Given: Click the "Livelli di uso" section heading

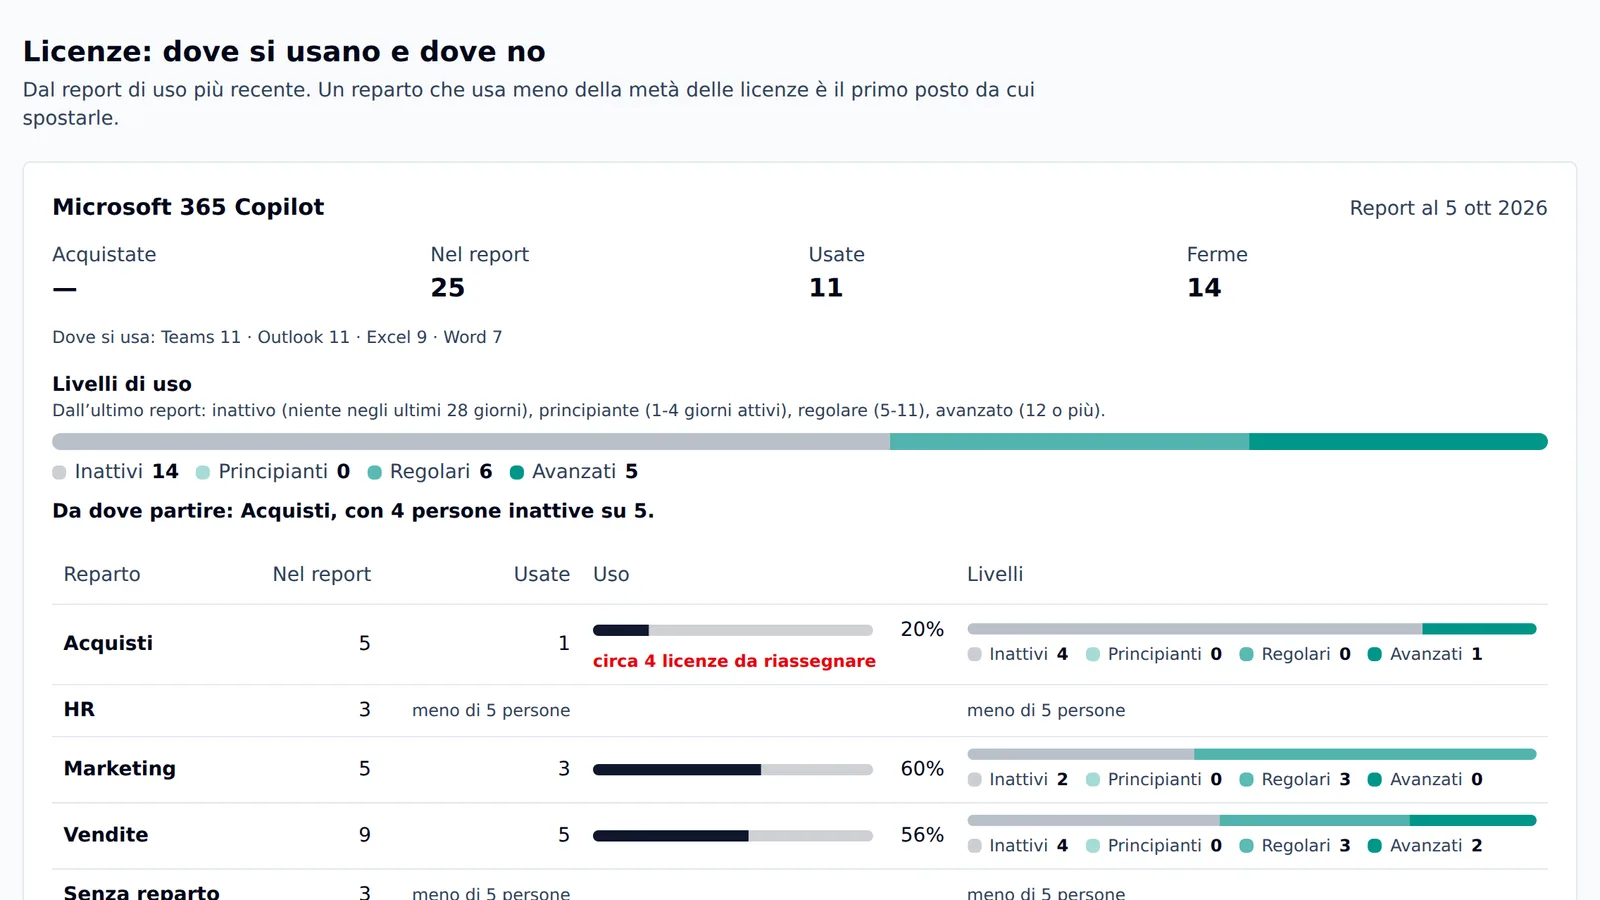Looking at the screenshot, I should pos(122,384).
